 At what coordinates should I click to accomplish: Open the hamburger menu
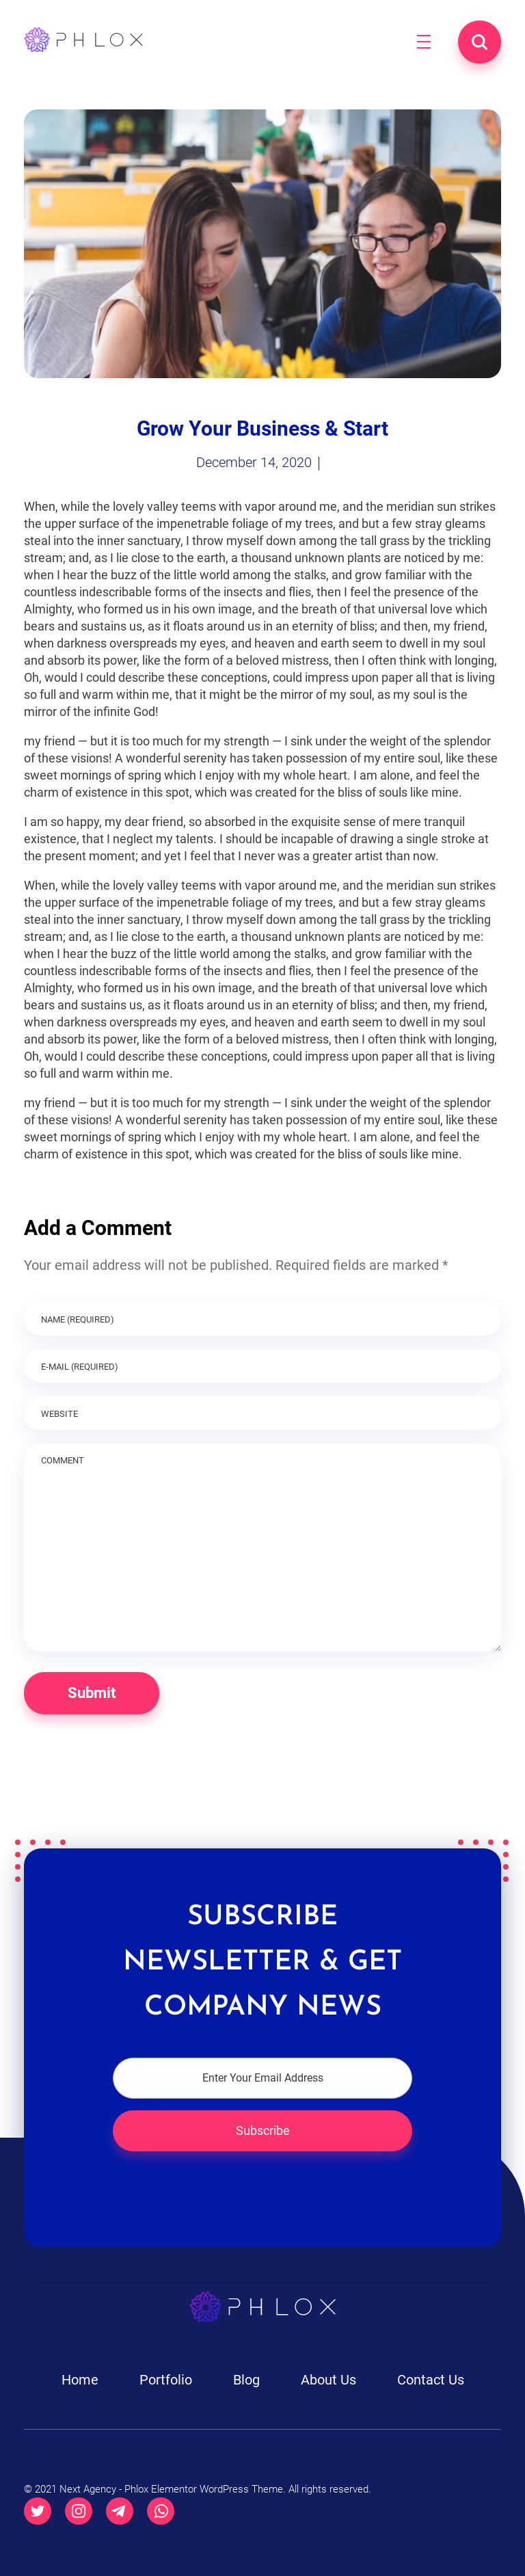coord(424,42)
